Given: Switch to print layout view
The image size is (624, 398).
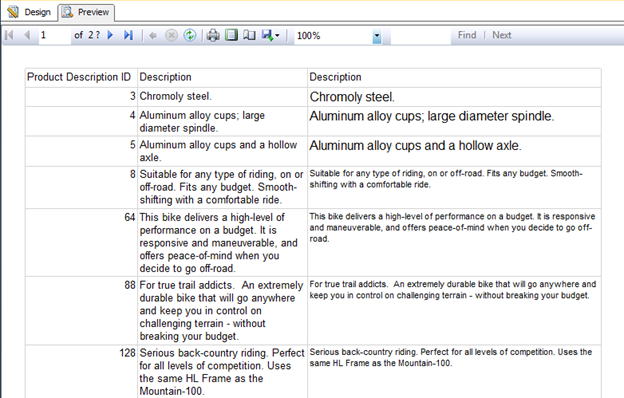Looking at the screenshot, I should [231, 35].
